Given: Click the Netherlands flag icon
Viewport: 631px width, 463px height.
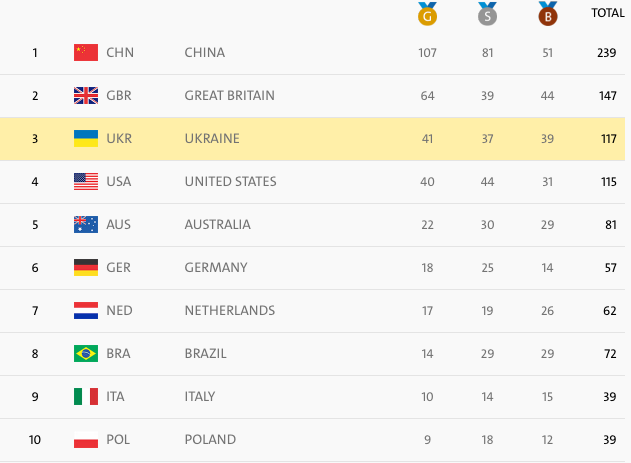Looking at the screenshot, I should point(86,311).
